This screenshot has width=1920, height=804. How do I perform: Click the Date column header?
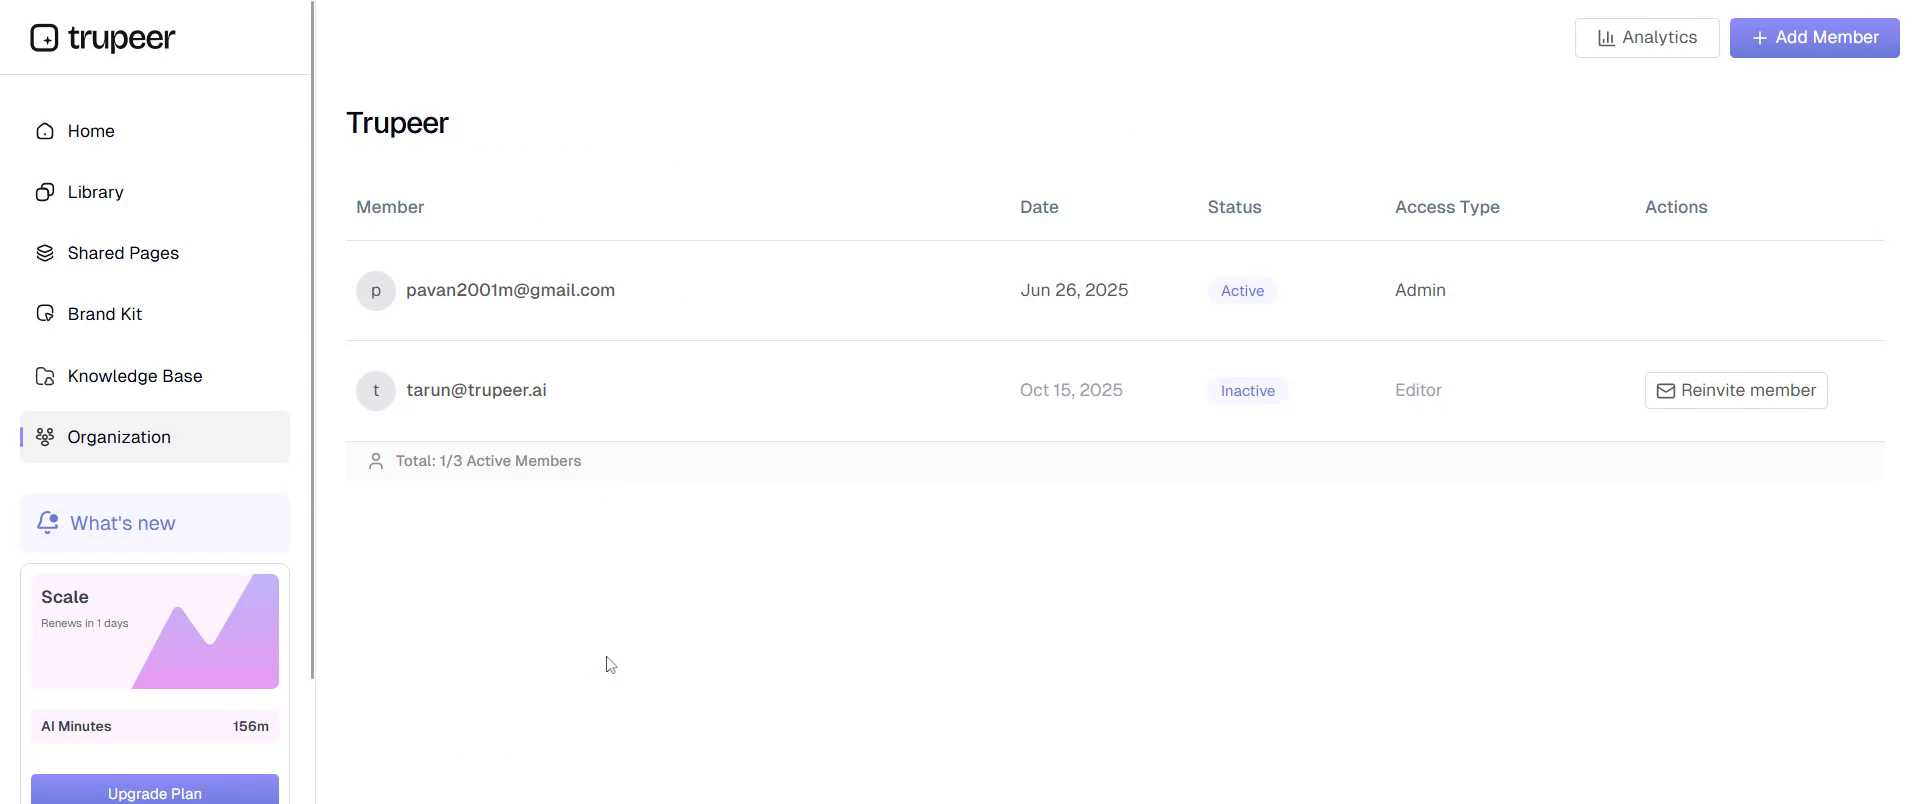pos(1039,207)
